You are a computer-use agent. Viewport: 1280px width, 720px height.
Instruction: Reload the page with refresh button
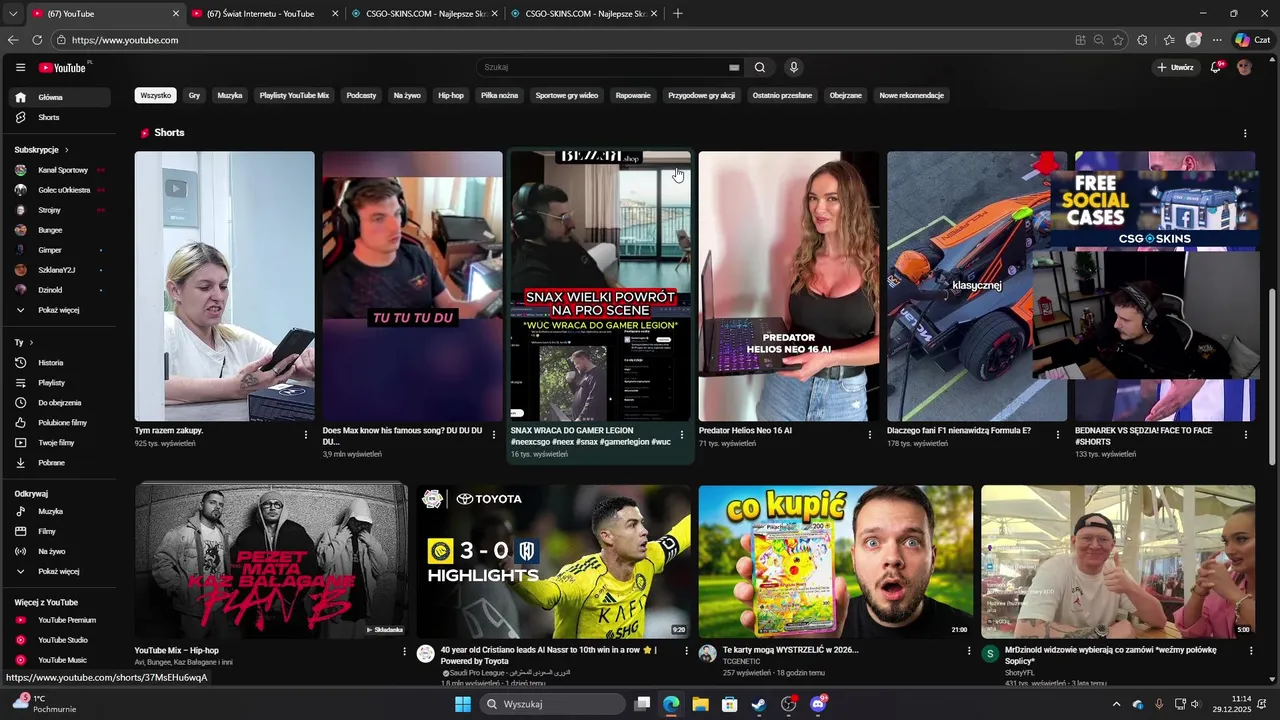coord(37,40)
